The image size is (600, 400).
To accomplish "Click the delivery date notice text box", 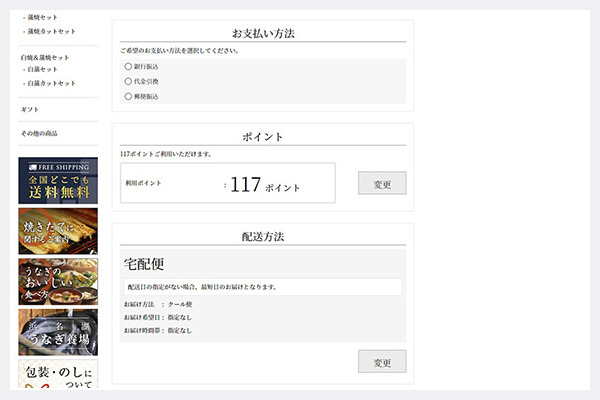I will (x=262, y=287).
